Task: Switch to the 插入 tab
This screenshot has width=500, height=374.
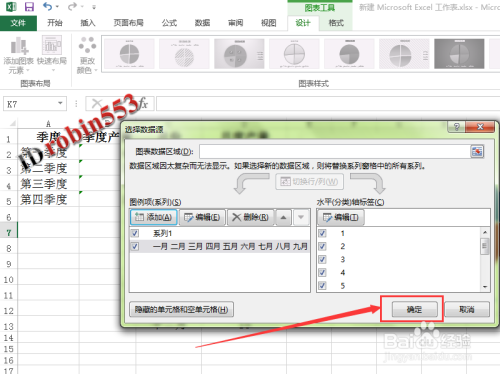Action: click(x=88, y=23)
